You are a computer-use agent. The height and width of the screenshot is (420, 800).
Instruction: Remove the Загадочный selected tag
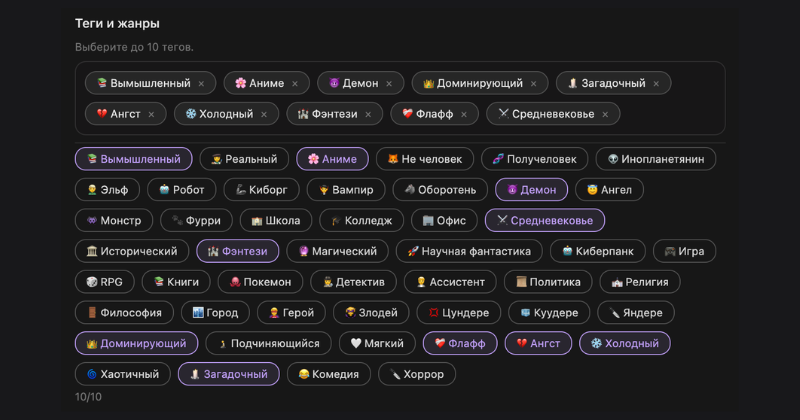pos(656,84)
